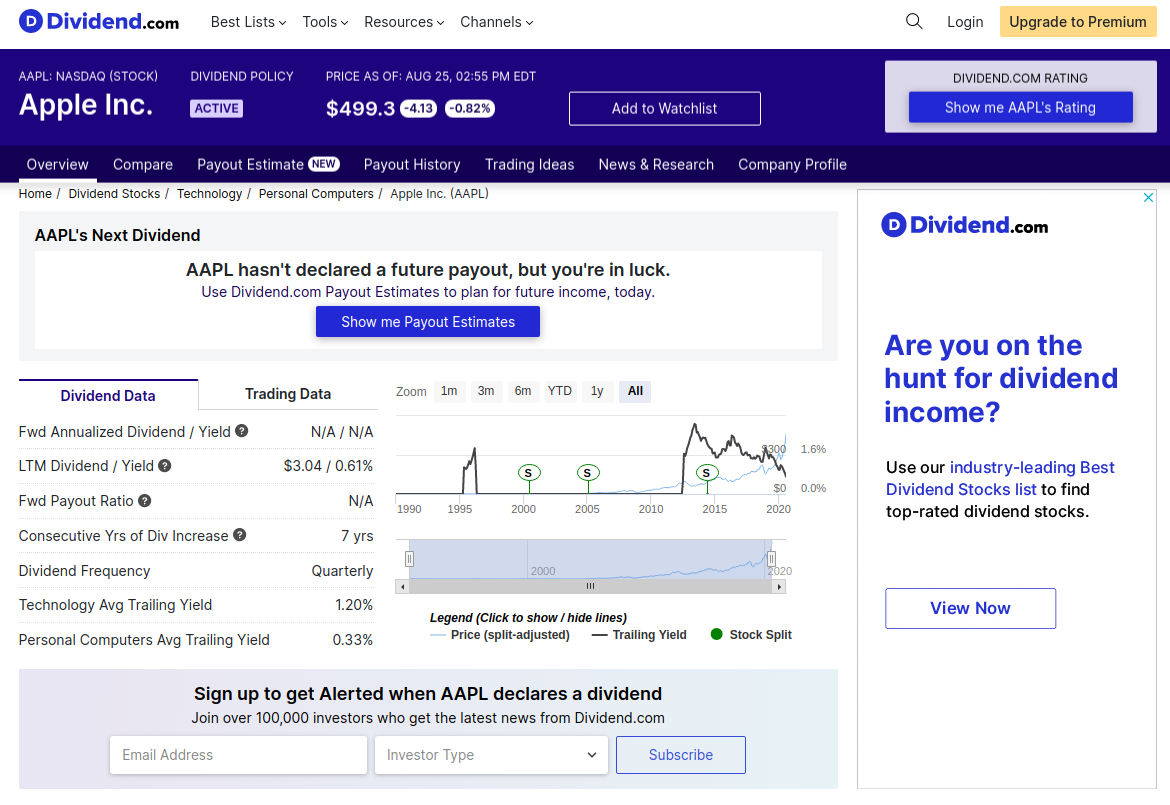The image size is (1170, 805).
Task: Toggle Stock Split legend green dot
Action: click(x=717, y=634)
